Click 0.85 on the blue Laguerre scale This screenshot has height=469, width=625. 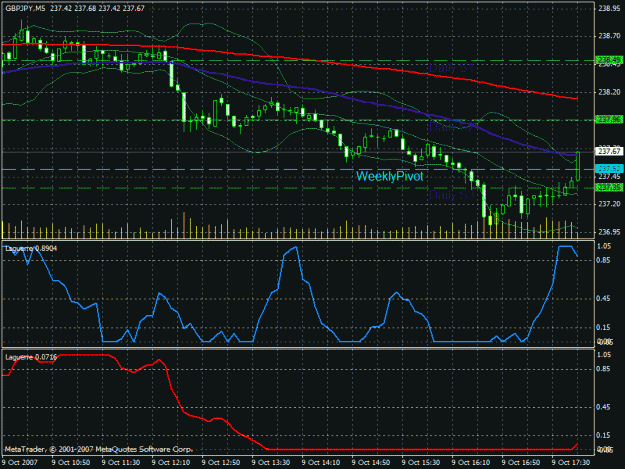point(604,260)
